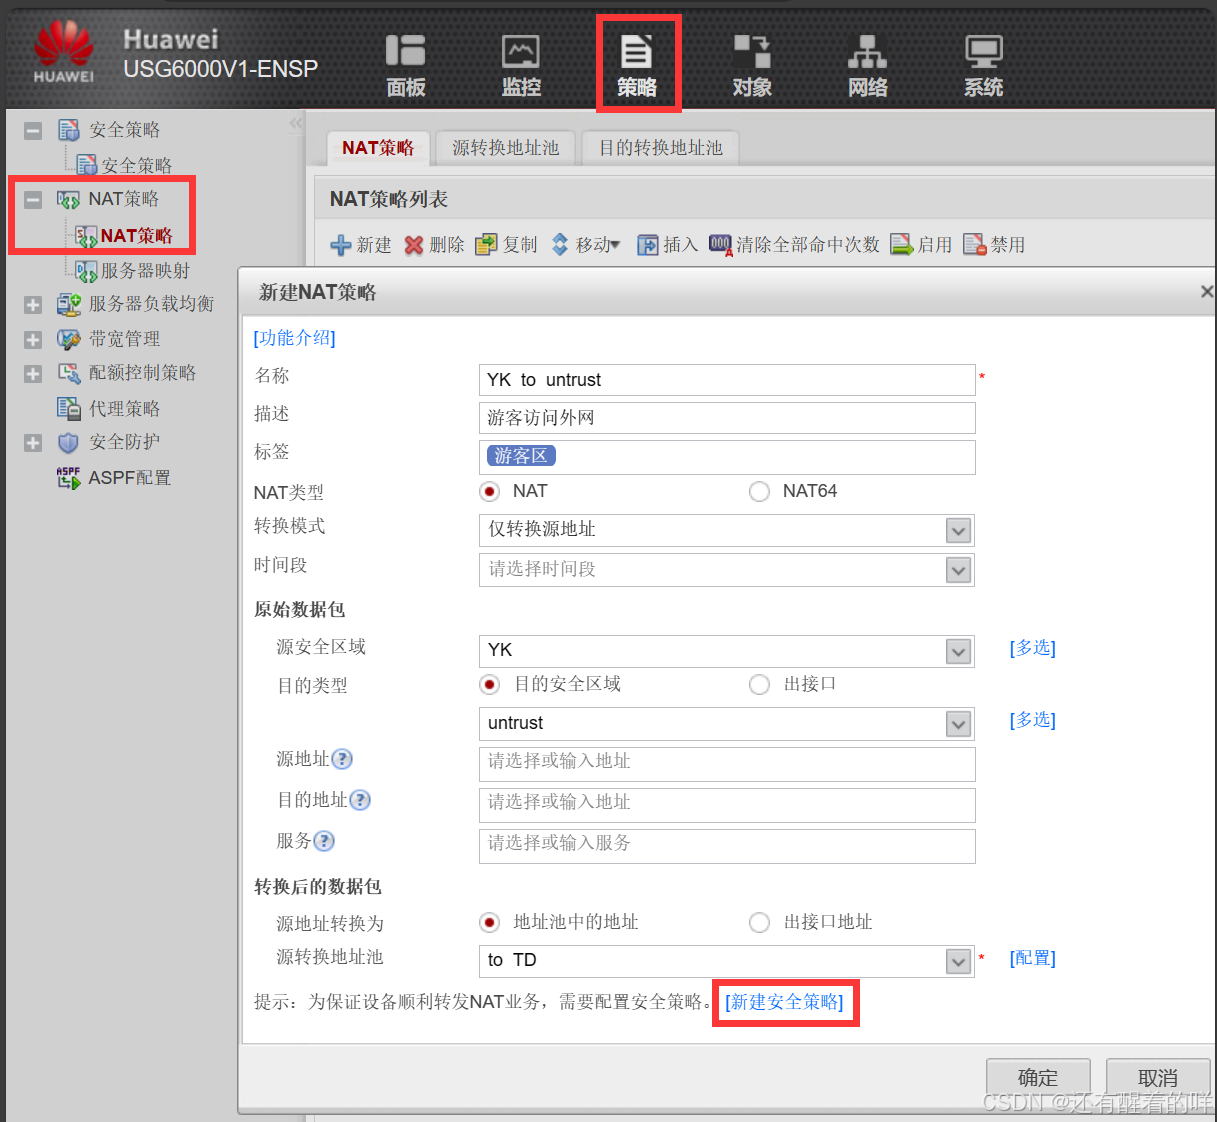Open the 功能介绍 link
The image size is (1217, 1122).
(294, 338)
